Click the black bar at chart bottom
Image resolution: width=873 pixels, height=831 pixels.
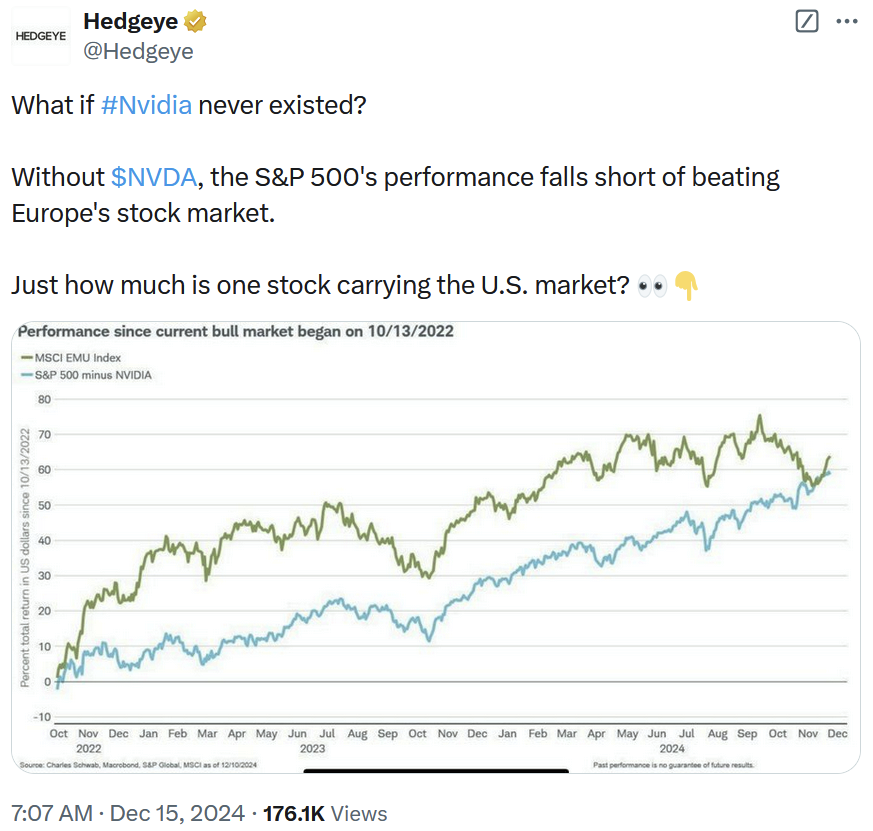pos(436,771)
